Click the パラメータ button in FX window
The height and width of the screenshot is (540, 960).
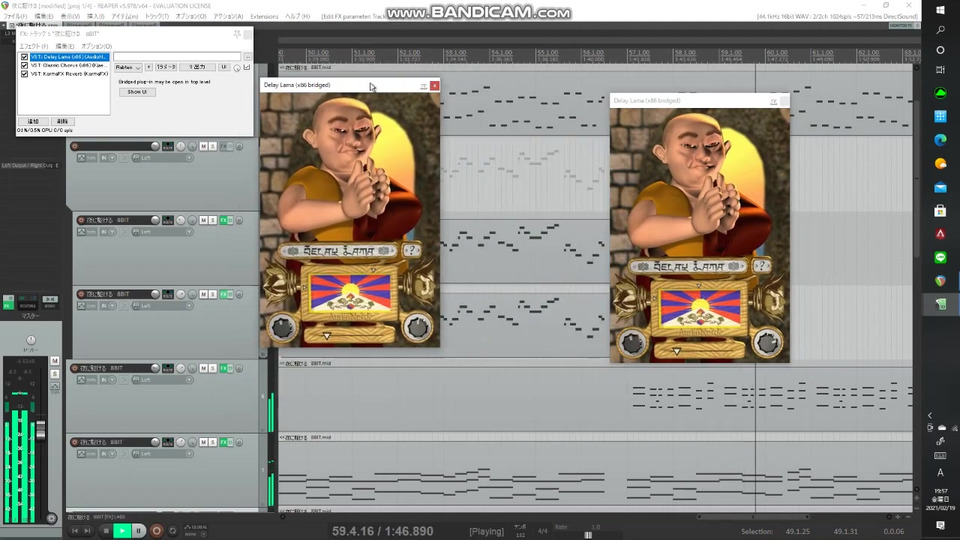tap(166, 67)
